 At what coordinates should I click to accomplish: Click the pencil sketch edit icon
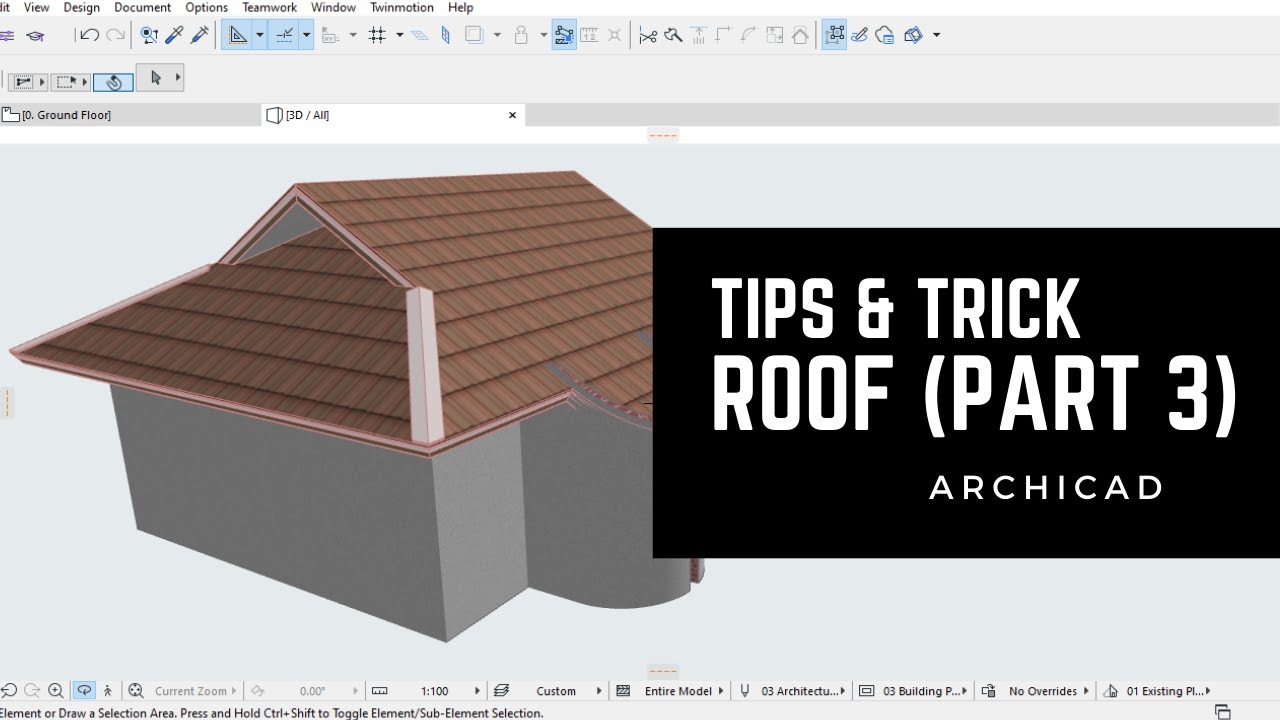(x=859, y=35)
